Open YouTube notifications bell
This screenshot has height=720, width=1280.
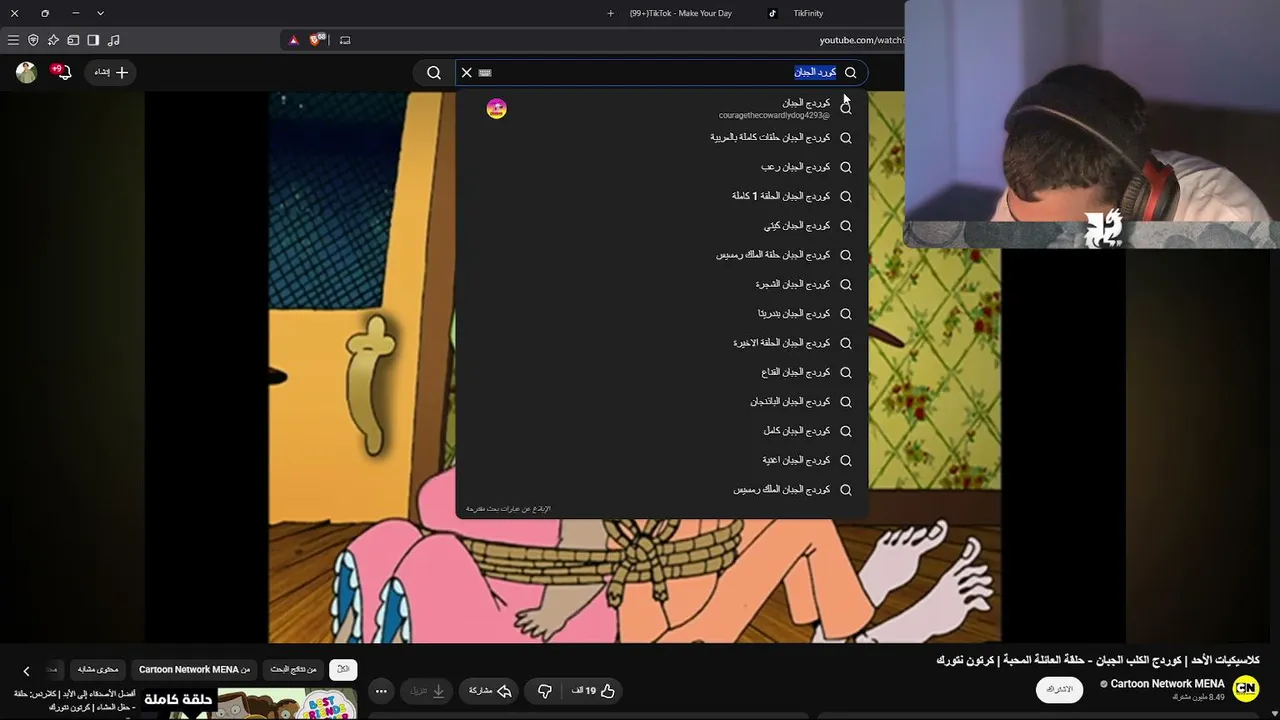click(x=62, y=72)
